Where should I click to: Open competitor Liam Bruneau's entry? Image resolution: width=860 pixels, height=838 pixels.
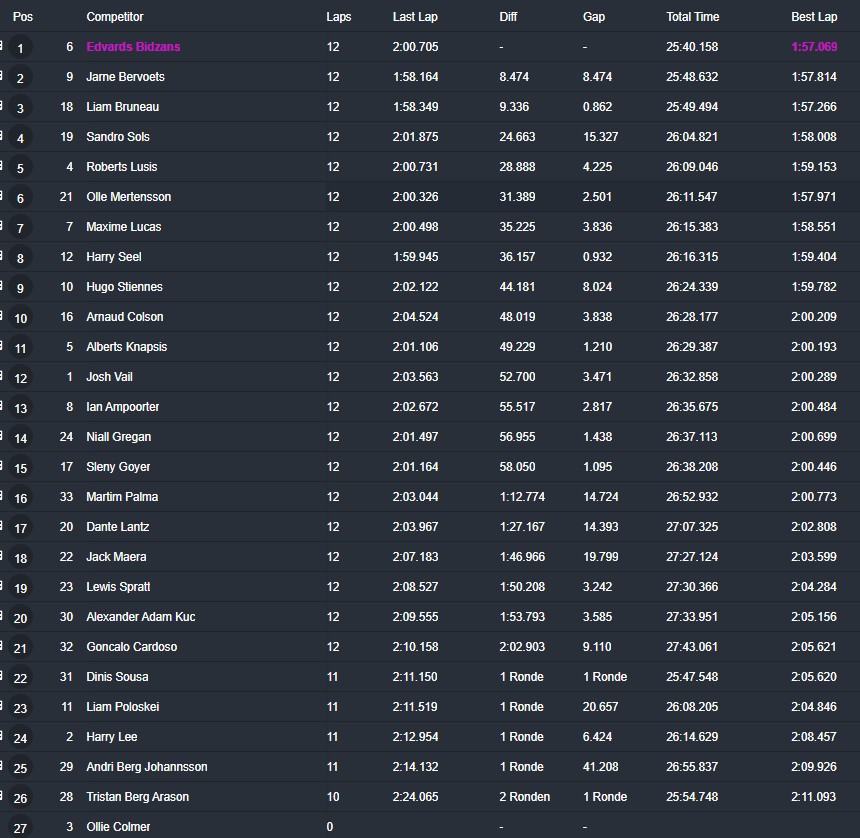coord(122,107)
